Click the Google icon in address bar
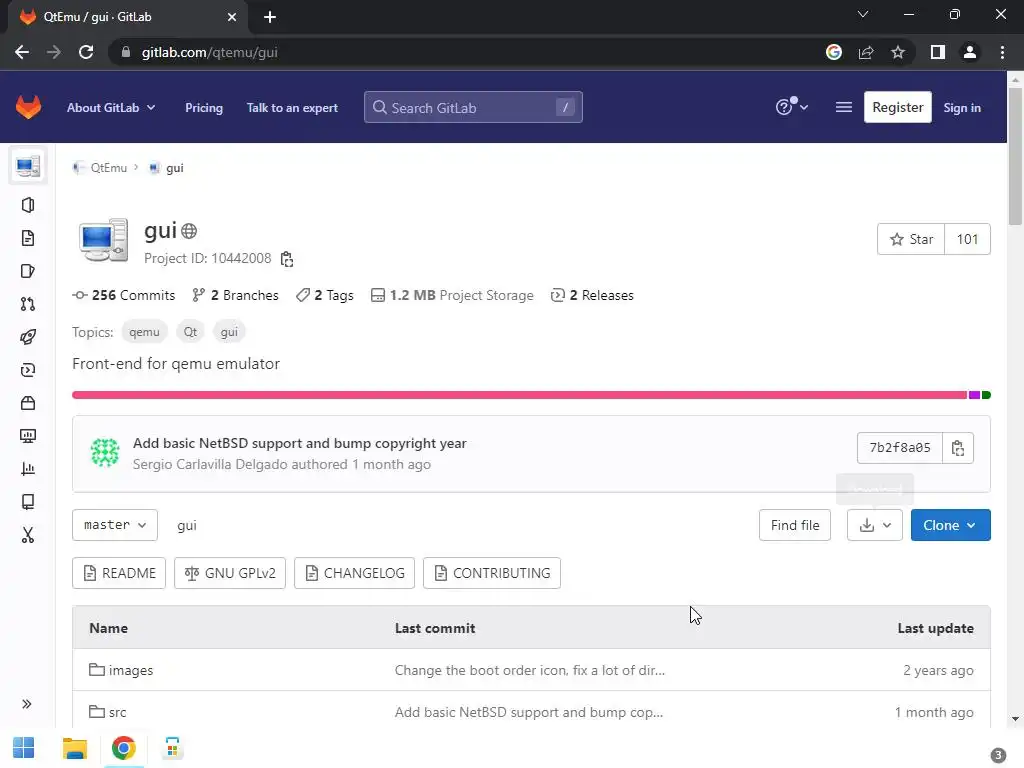Image resolution: width=1024 pixels, height=768 pixels. [834, 52]
